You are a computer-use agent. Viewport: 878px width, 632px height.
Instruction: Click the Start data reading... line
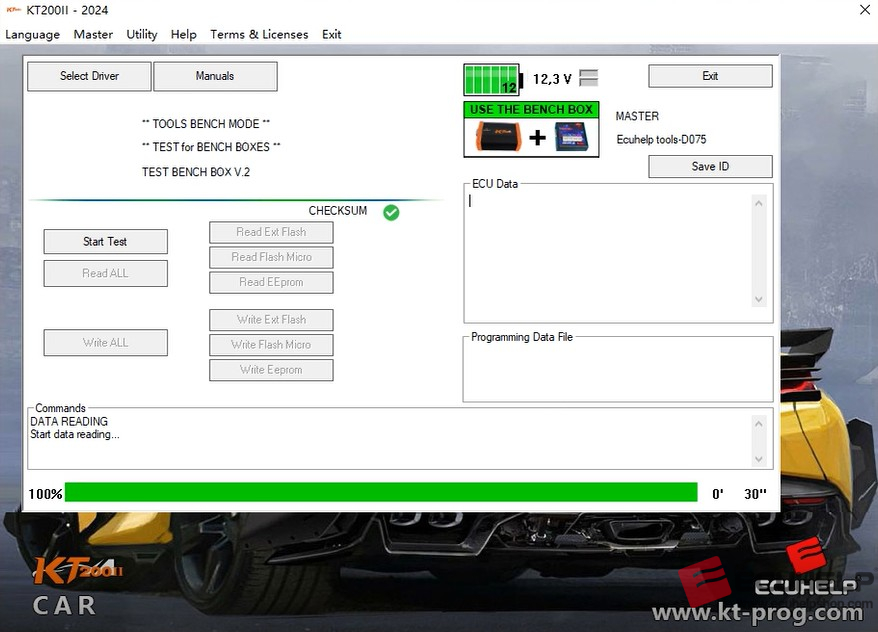(x=74, y=434)
